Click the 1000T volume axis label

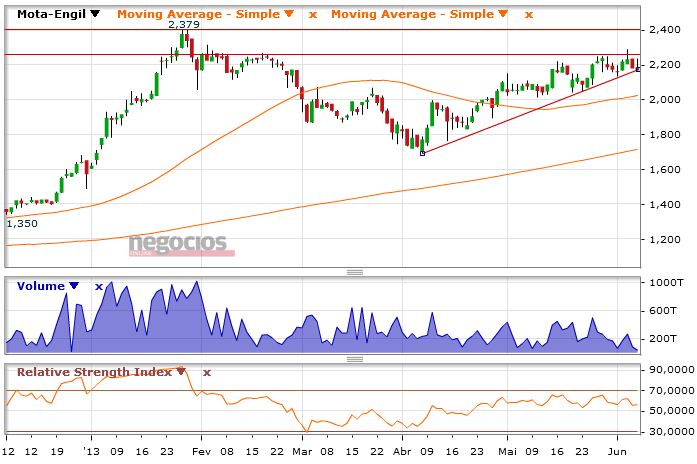point(666,283)
